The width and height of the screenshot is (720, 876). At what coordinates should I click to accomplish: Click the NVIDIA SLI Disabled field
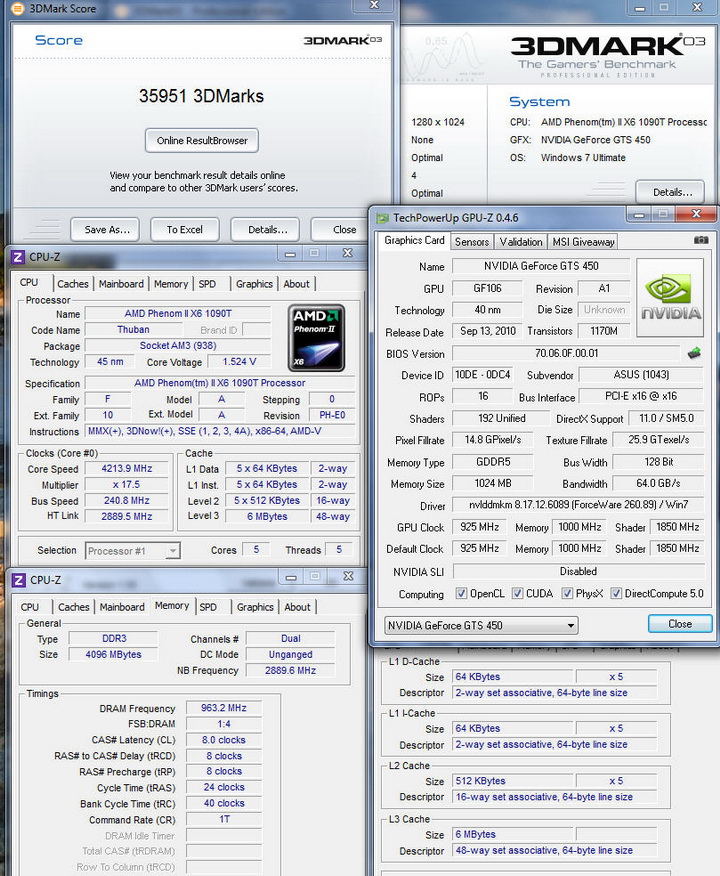[x=578, y=571]
